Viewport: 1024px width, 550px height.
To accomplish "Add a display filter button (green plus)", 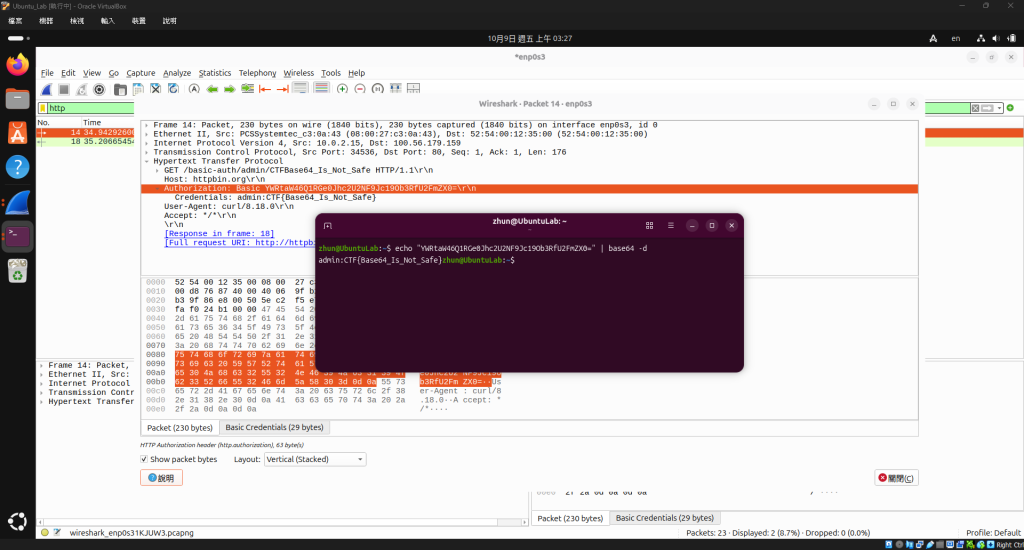I will pos(1010,108).
